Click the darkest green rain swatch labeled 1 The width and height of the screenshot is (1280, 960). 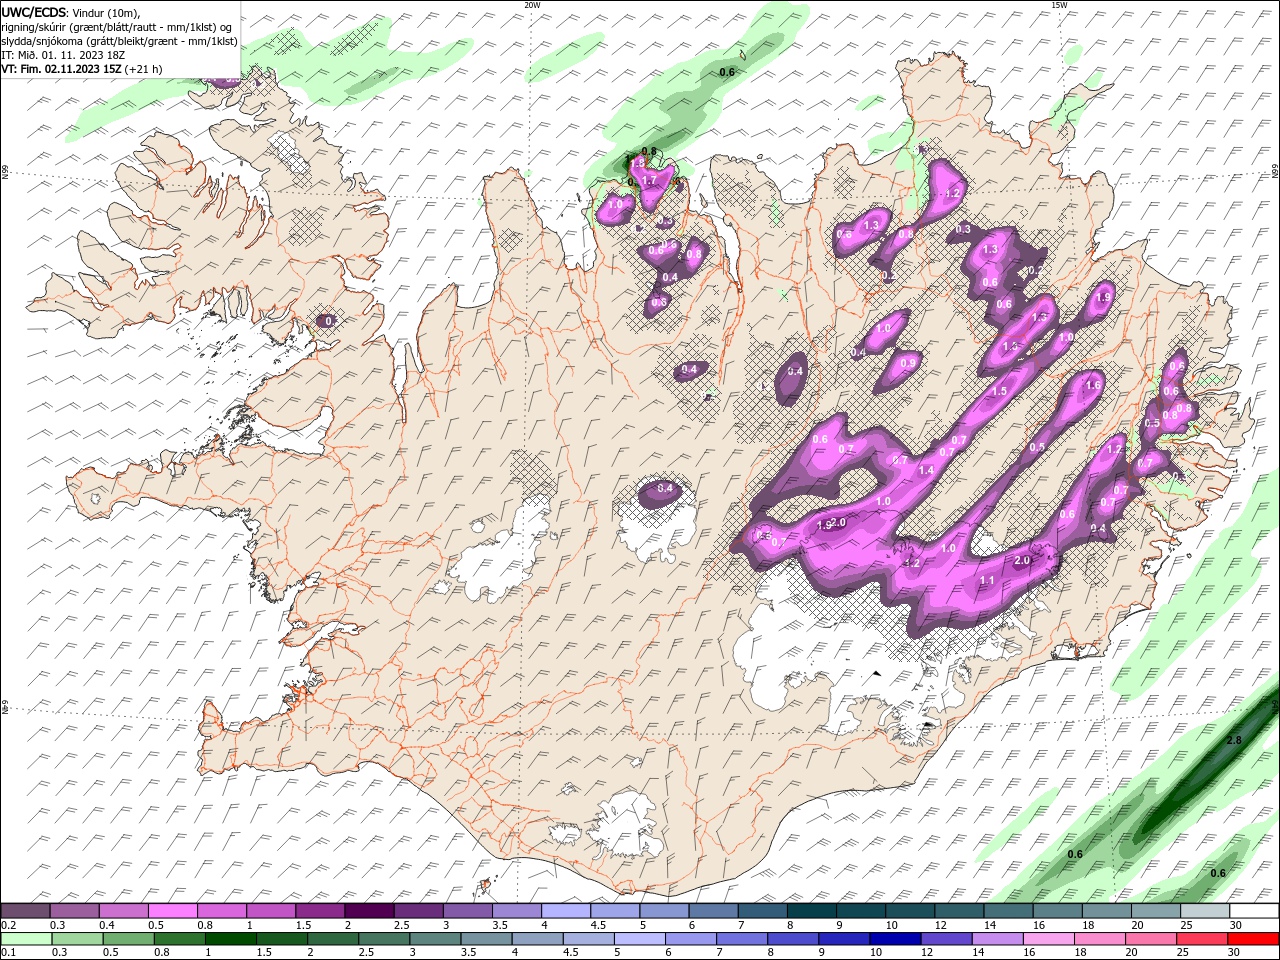click(231, 939)
